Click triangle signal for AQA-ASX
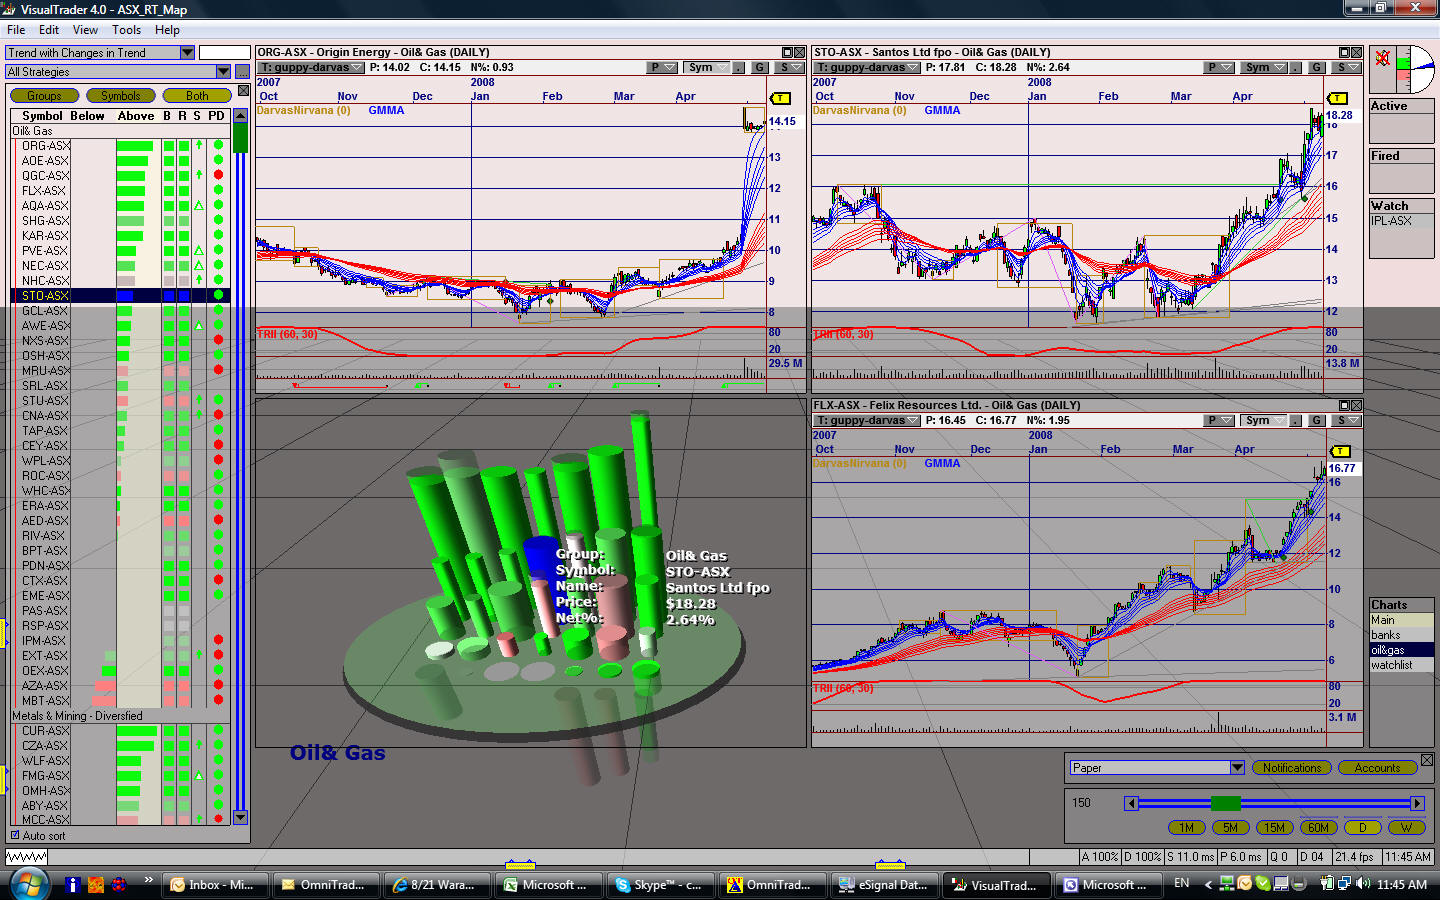 [x=199, y=205]
